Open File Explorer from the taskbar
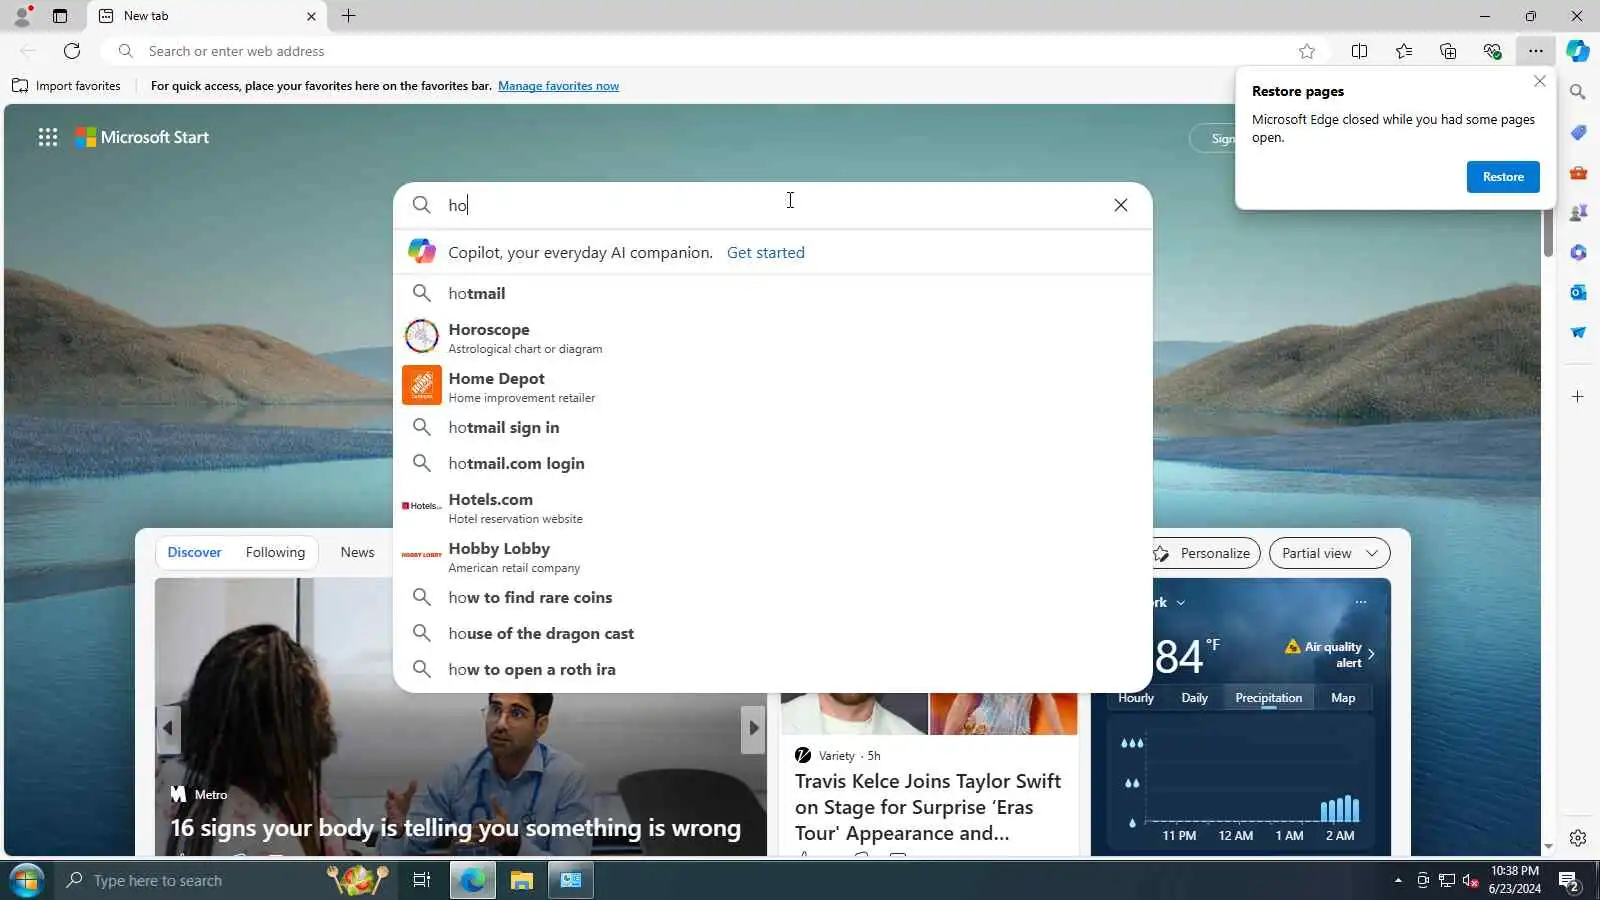1600x900 pixels. (x=522, y=880)
